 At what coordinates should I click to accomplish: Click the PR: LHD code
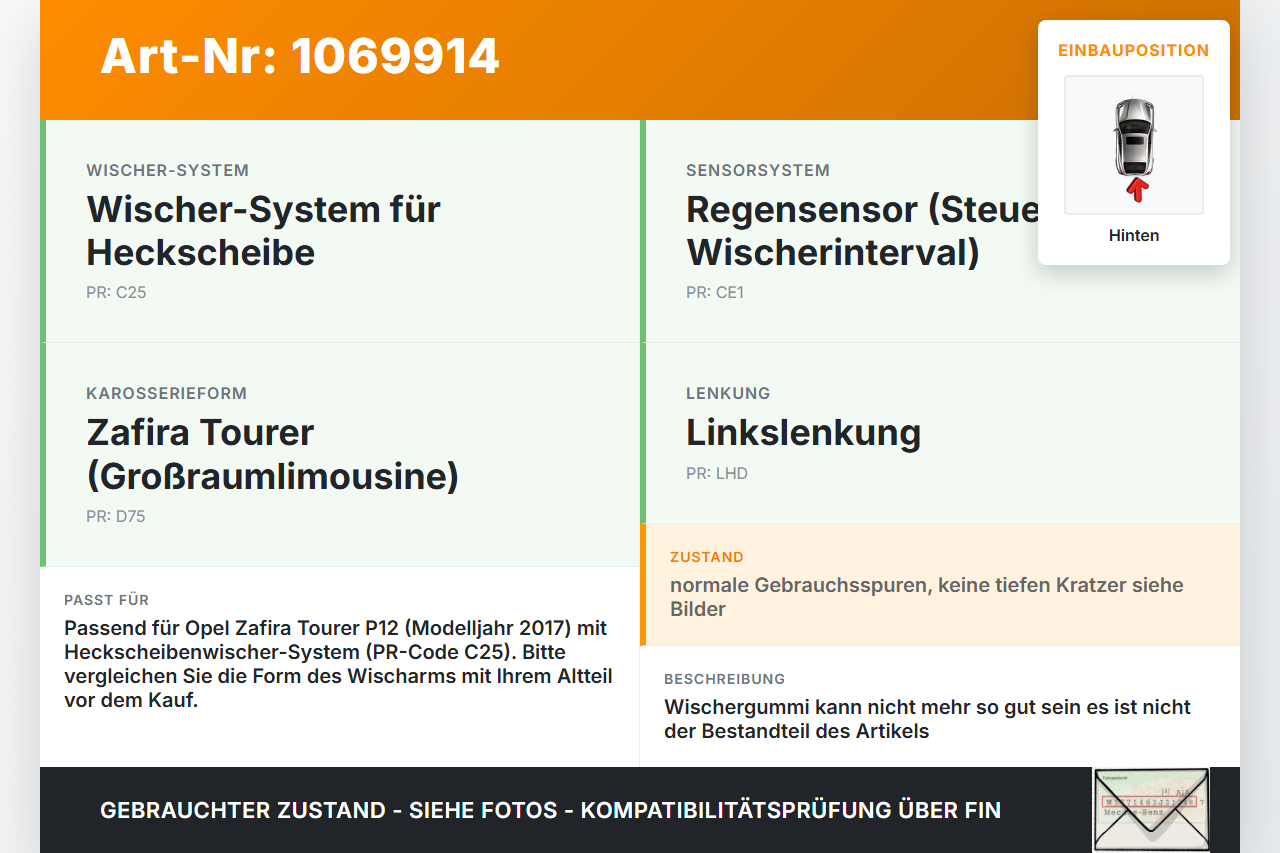tap(717, 474)
